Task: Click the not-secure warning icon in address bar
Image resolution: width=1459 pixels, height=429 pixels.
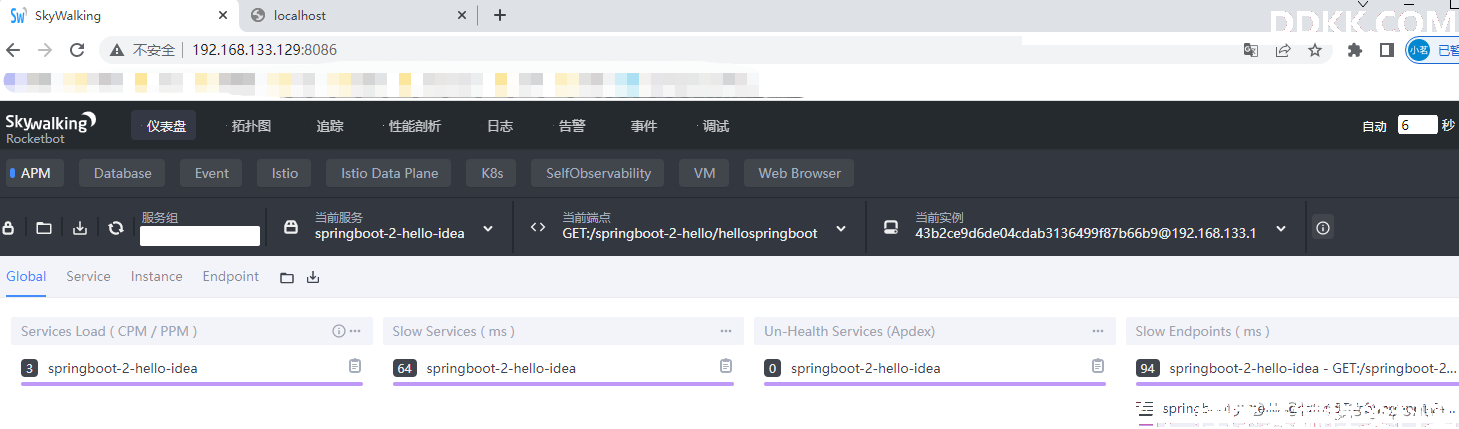Action: click(117, 50)
